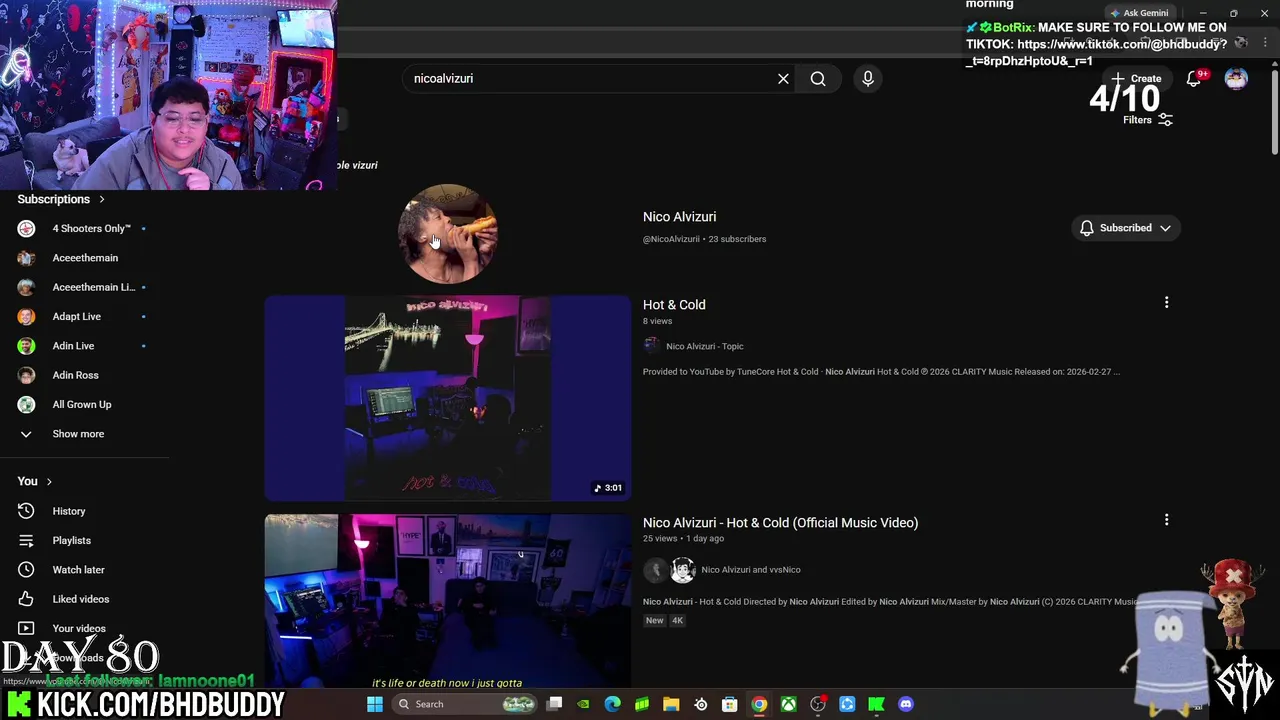The width and height of the screenshot is (1280, 720).
Task: Open the Windows Start menu
Action: tap(375, 704)
